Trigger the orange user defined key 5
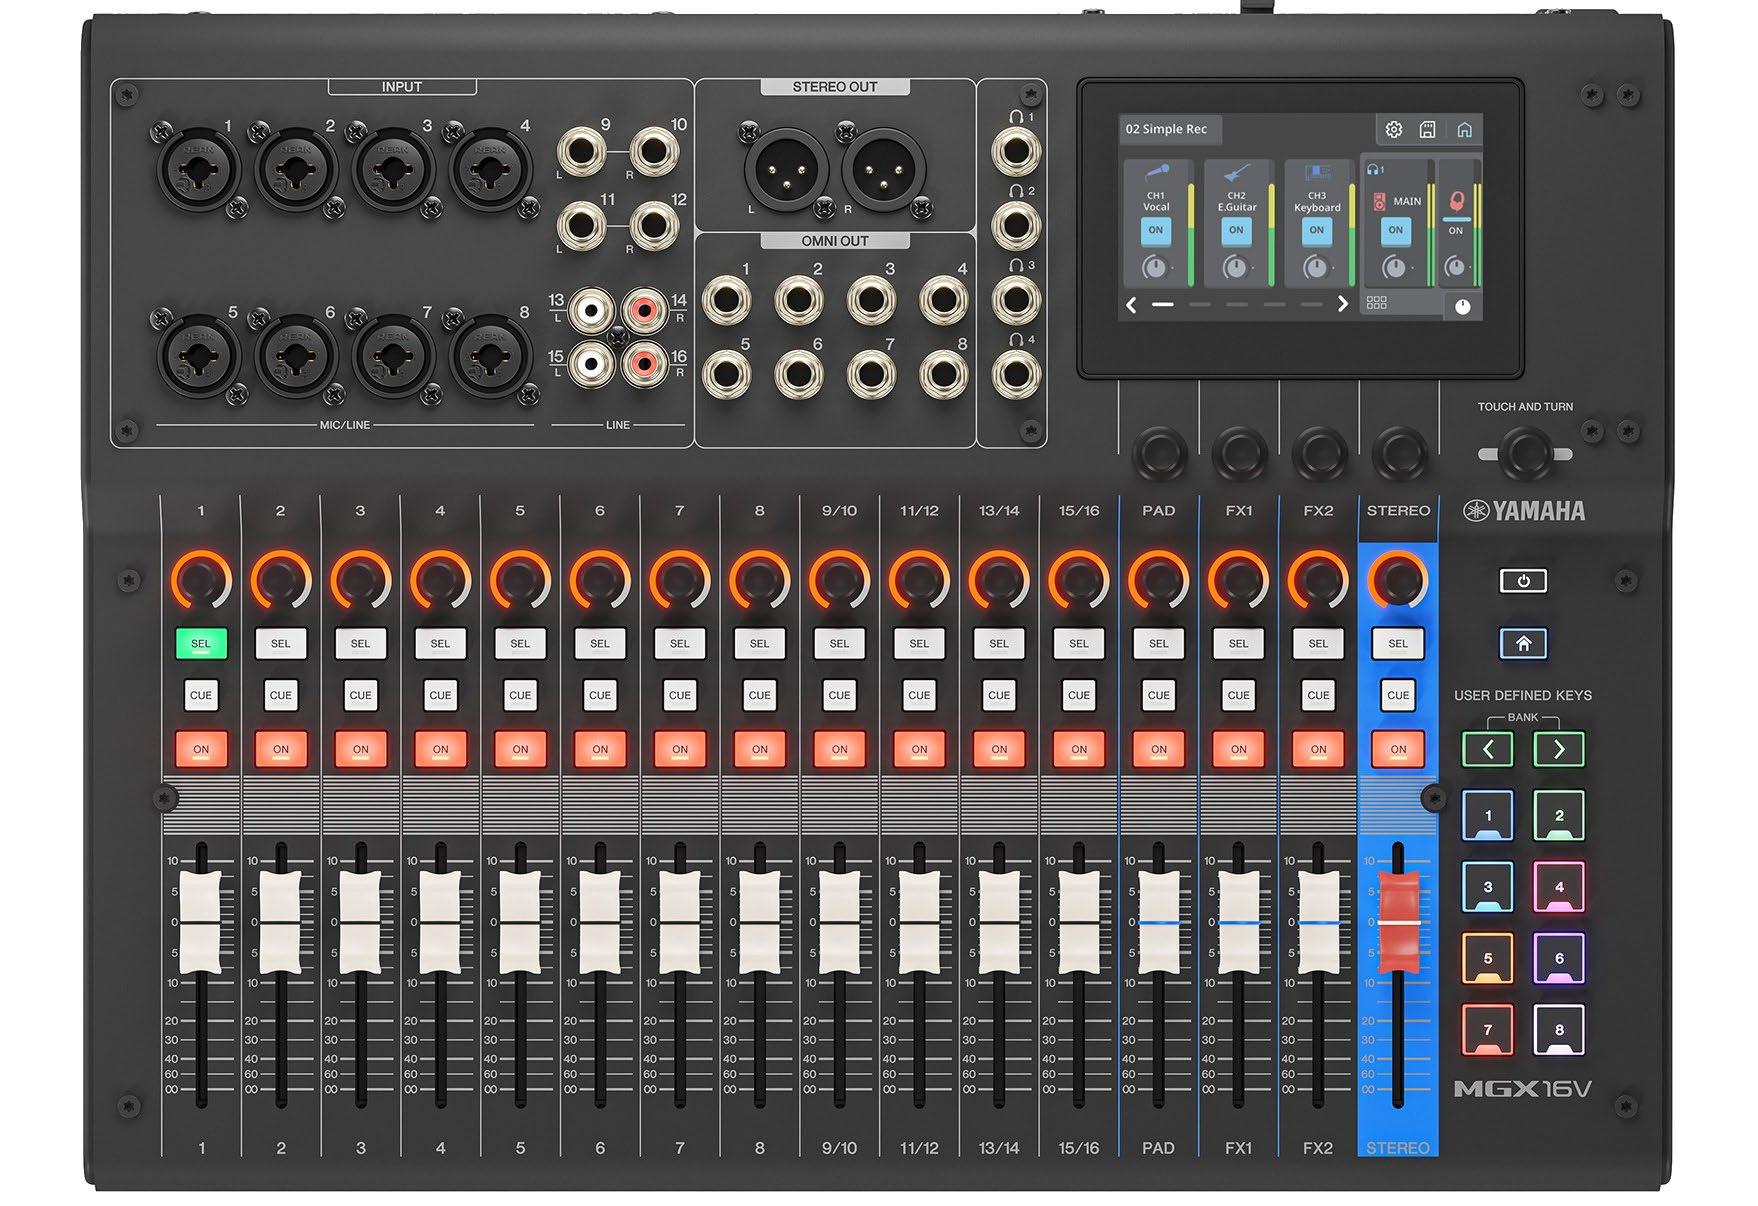Image resolution: width=1758 pixels, height=1206 pixels. click(x=1488, y=958)
